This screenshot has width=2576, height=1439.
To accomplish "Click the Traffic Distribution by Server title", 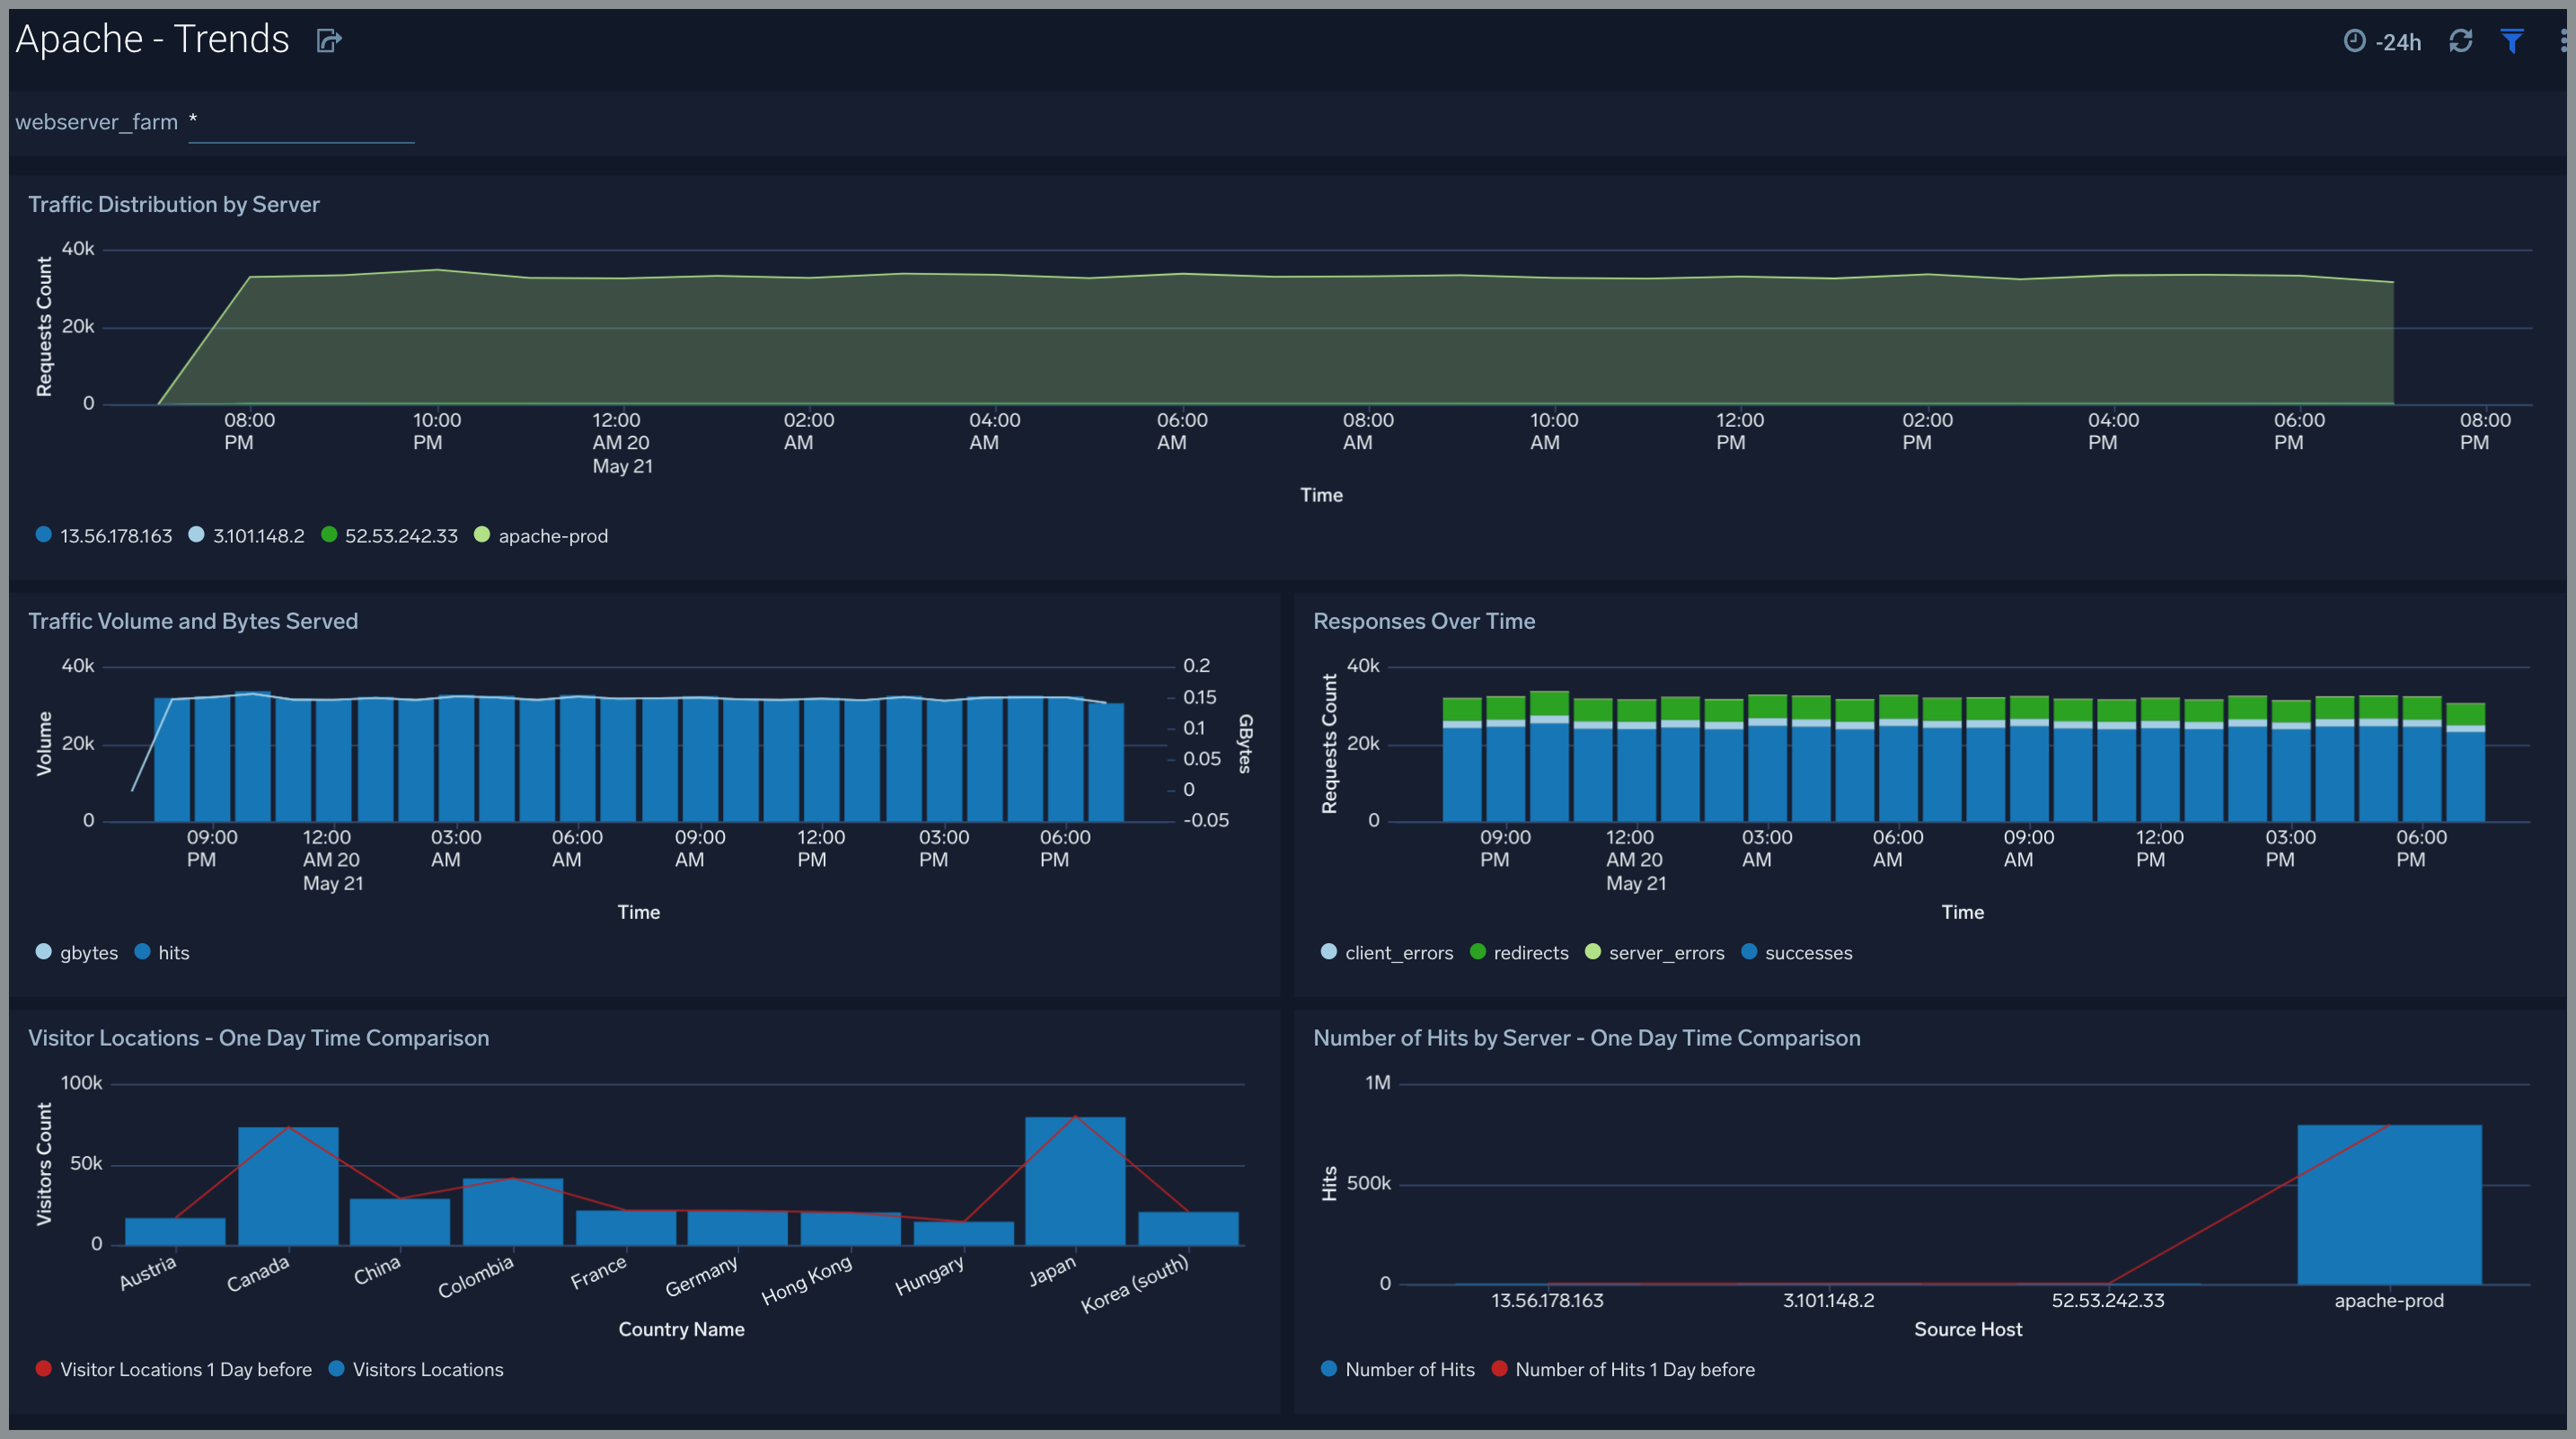I will pyautogui.click(x=174, y=204).
